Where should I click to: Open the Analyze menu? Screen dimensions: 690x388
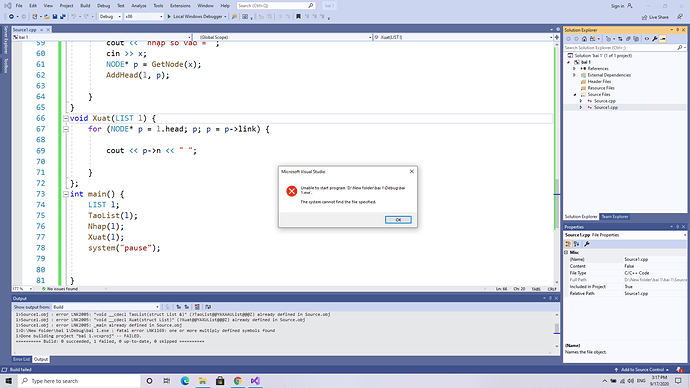pyautogui.click(x=139, y=6)
